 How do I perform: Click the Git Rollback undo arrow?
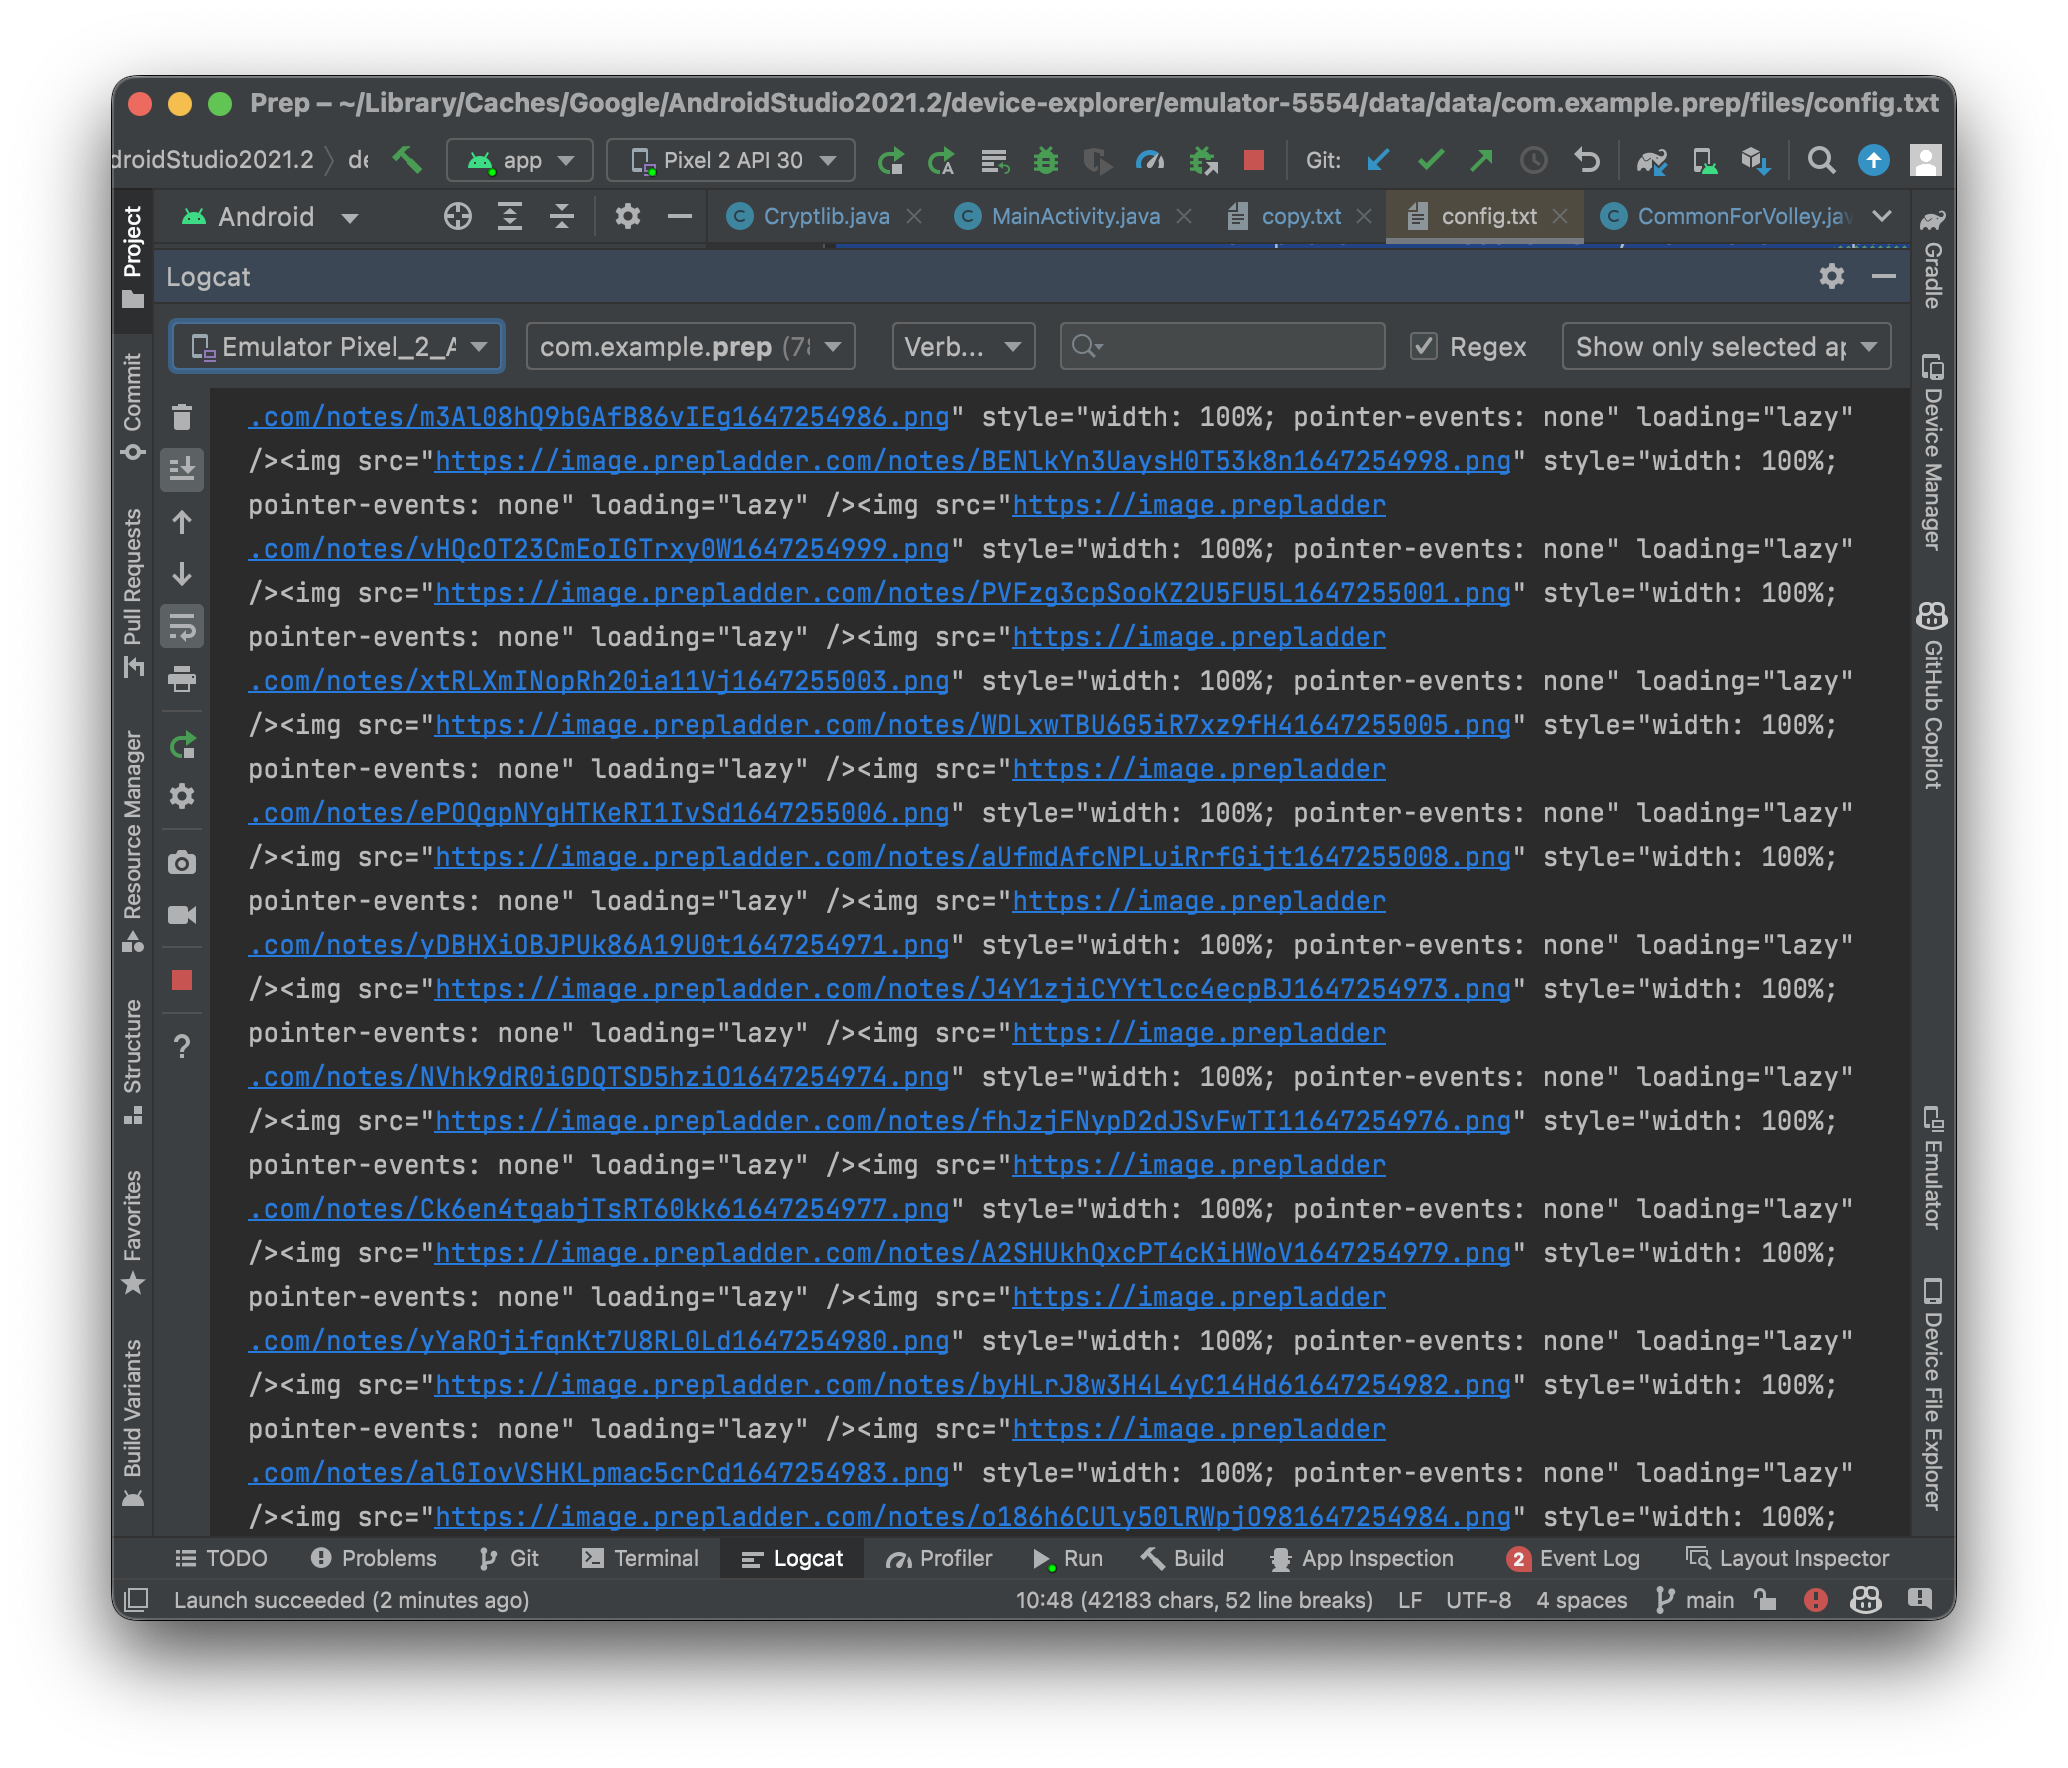tap(1587, 160)
